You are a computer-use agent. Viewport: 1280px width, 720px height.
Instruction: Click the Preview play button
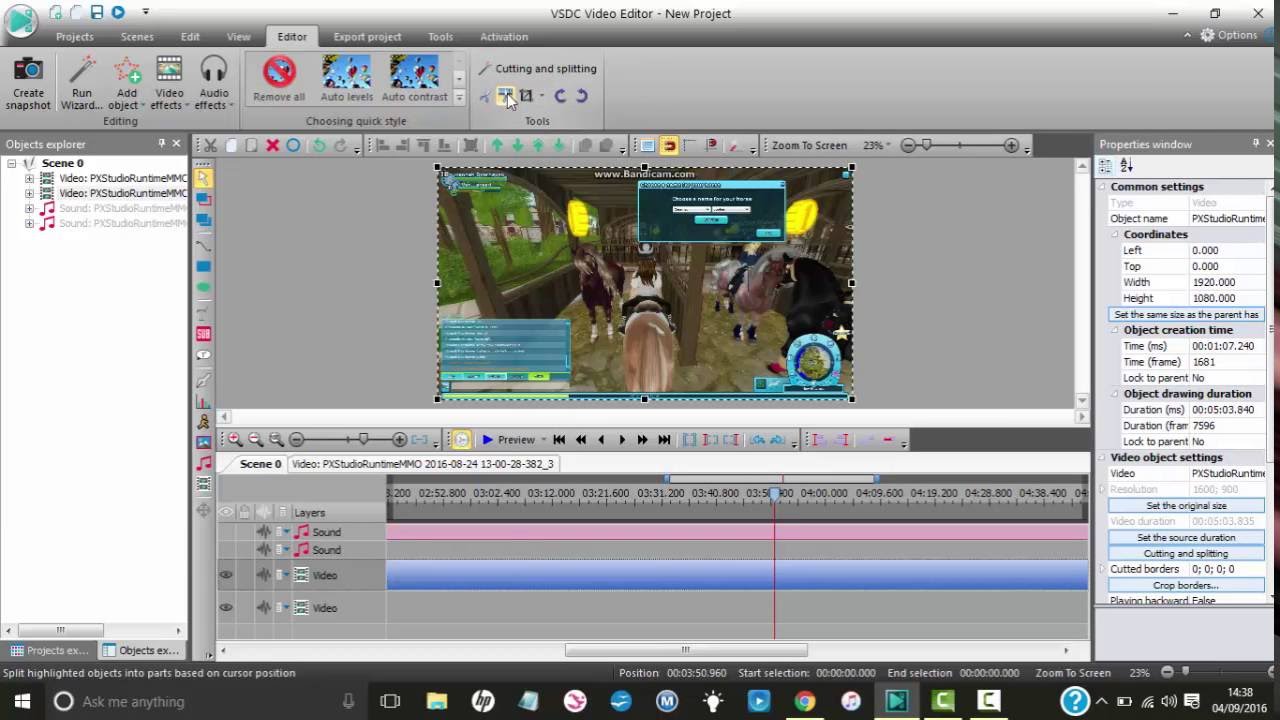(x=508, y=440)
